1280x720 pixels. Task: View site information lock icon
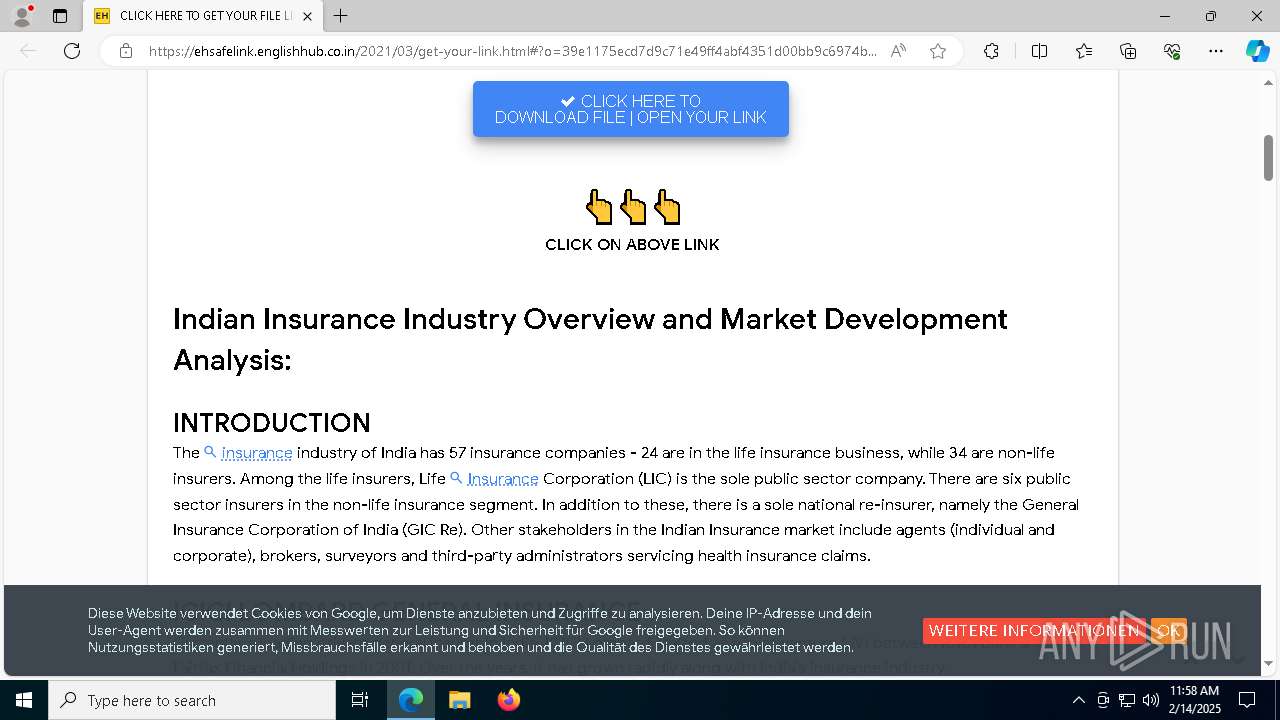[x=126, y=51]
